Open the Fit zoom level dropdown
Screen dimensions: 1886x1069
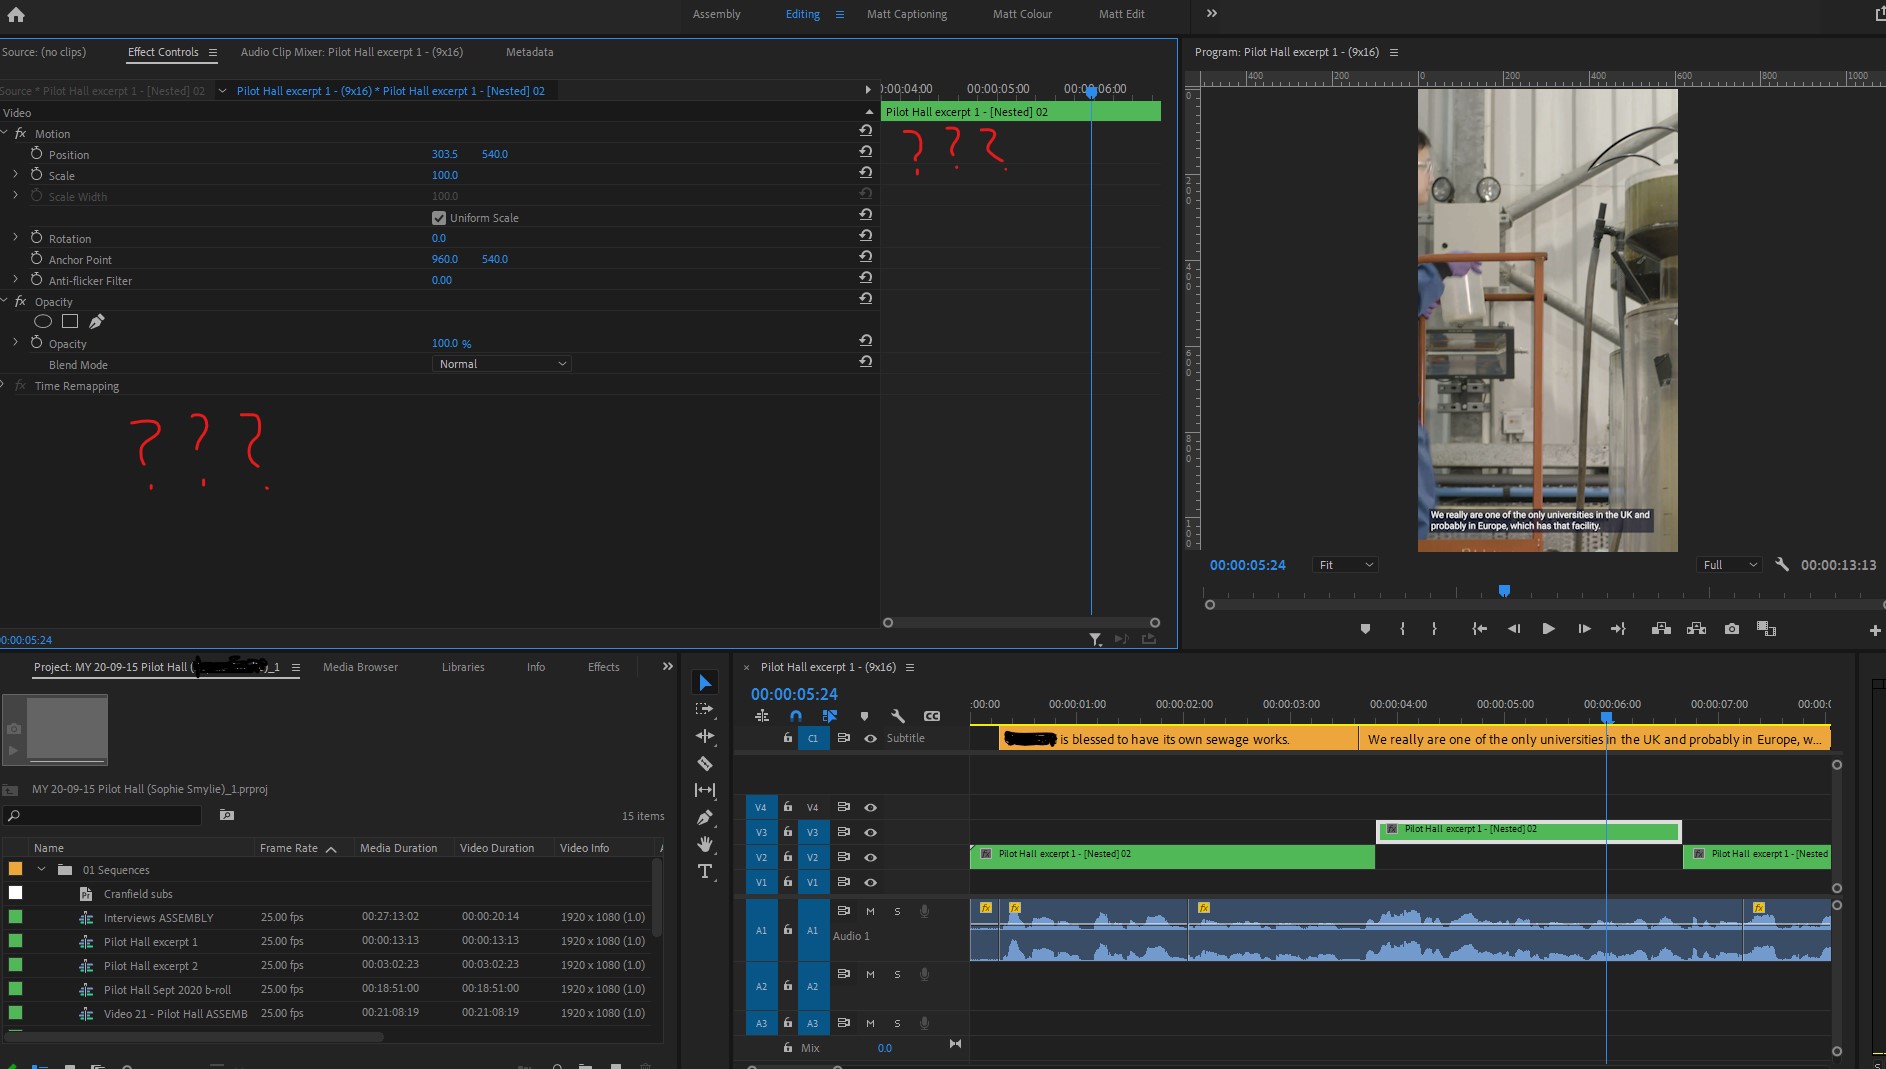(1344, 564)
